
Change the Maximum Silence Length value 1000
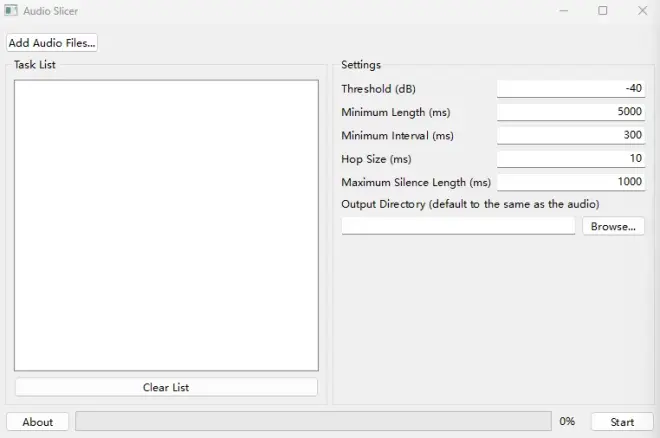click(571, 182)
